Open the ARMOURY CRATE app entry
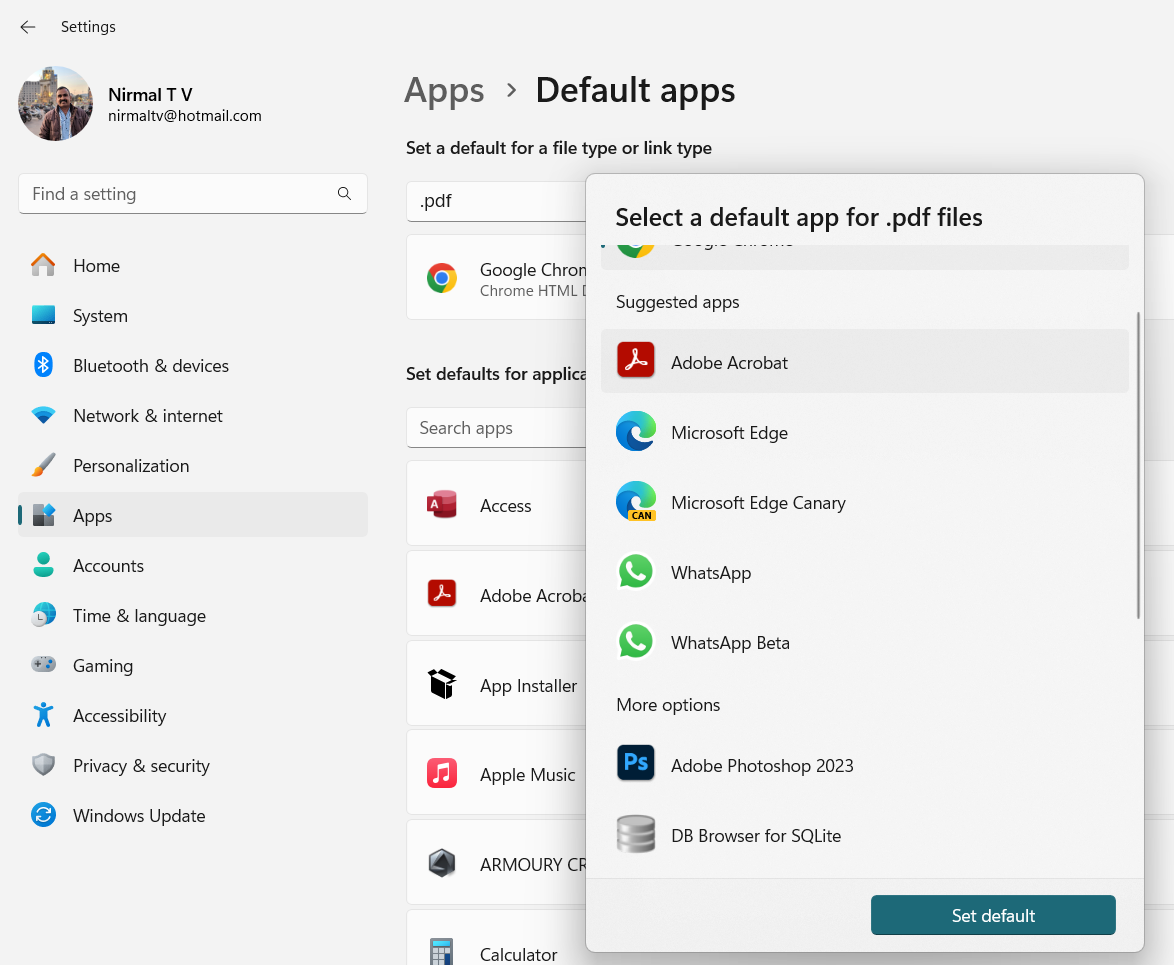 [x=496, y=862]
